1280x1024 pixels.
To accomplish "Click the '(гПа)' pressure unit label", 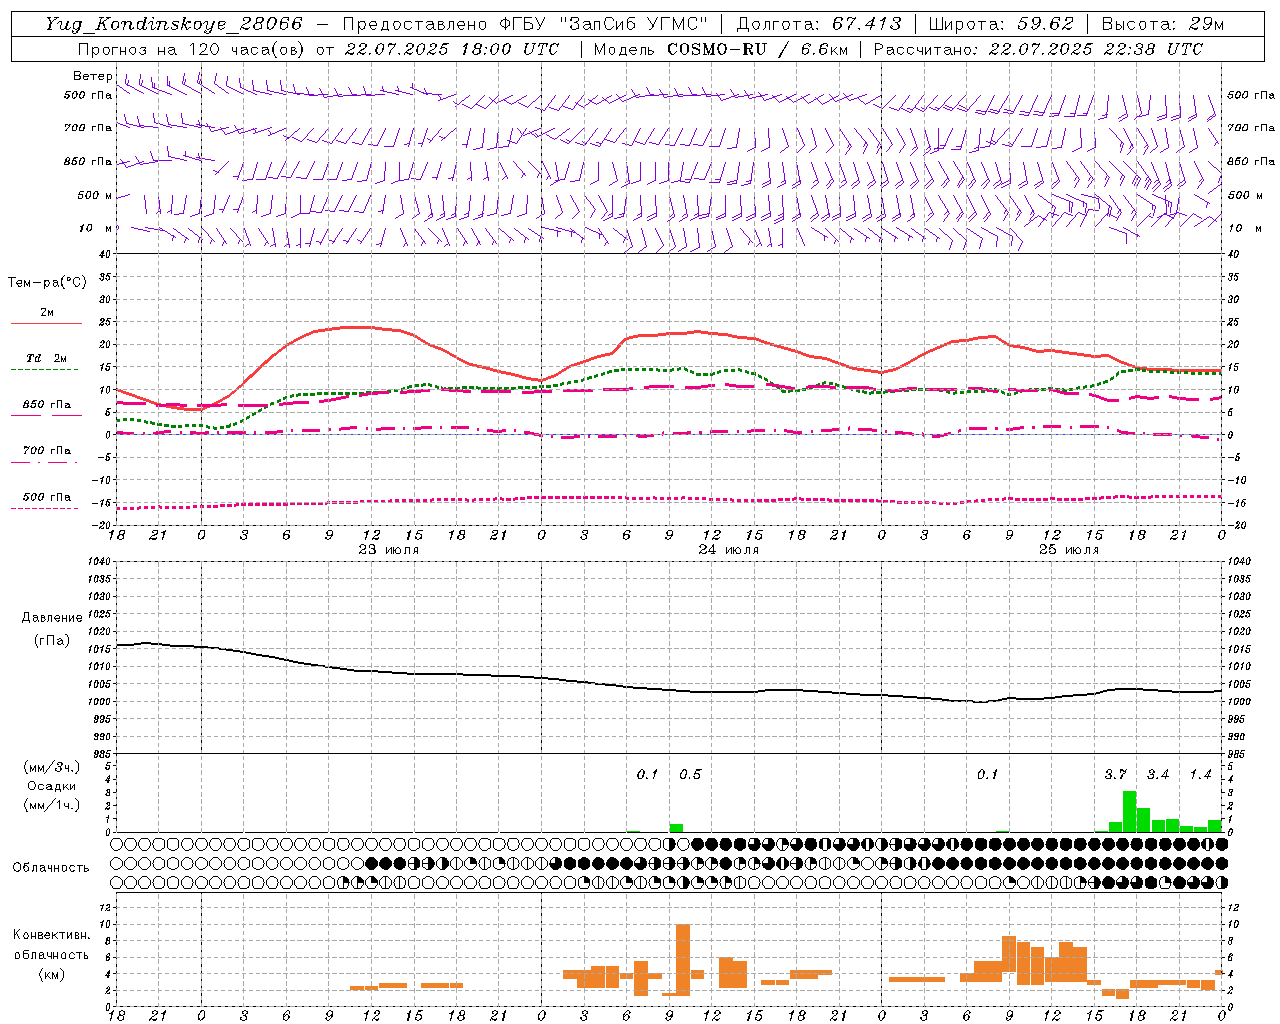I will [x=52, y=640].
